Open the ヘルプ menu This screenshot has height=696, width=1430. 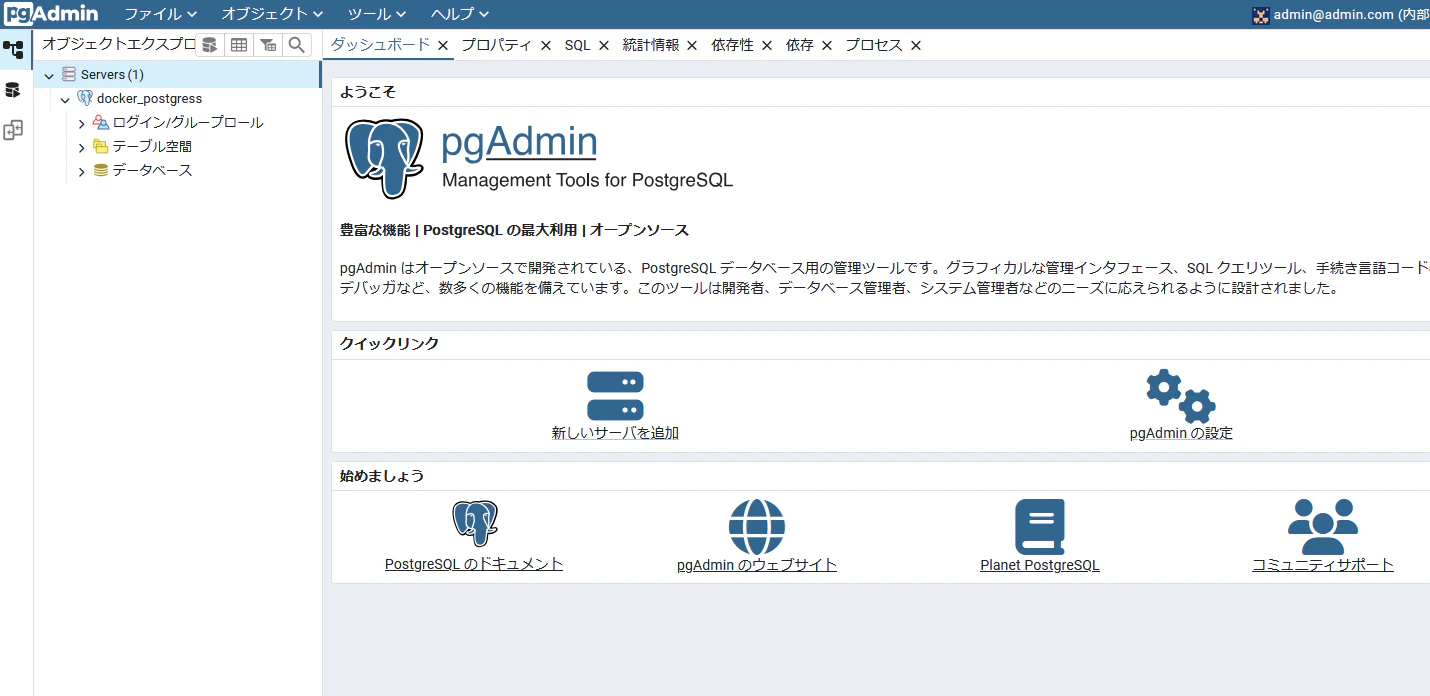tap(460, 14)
